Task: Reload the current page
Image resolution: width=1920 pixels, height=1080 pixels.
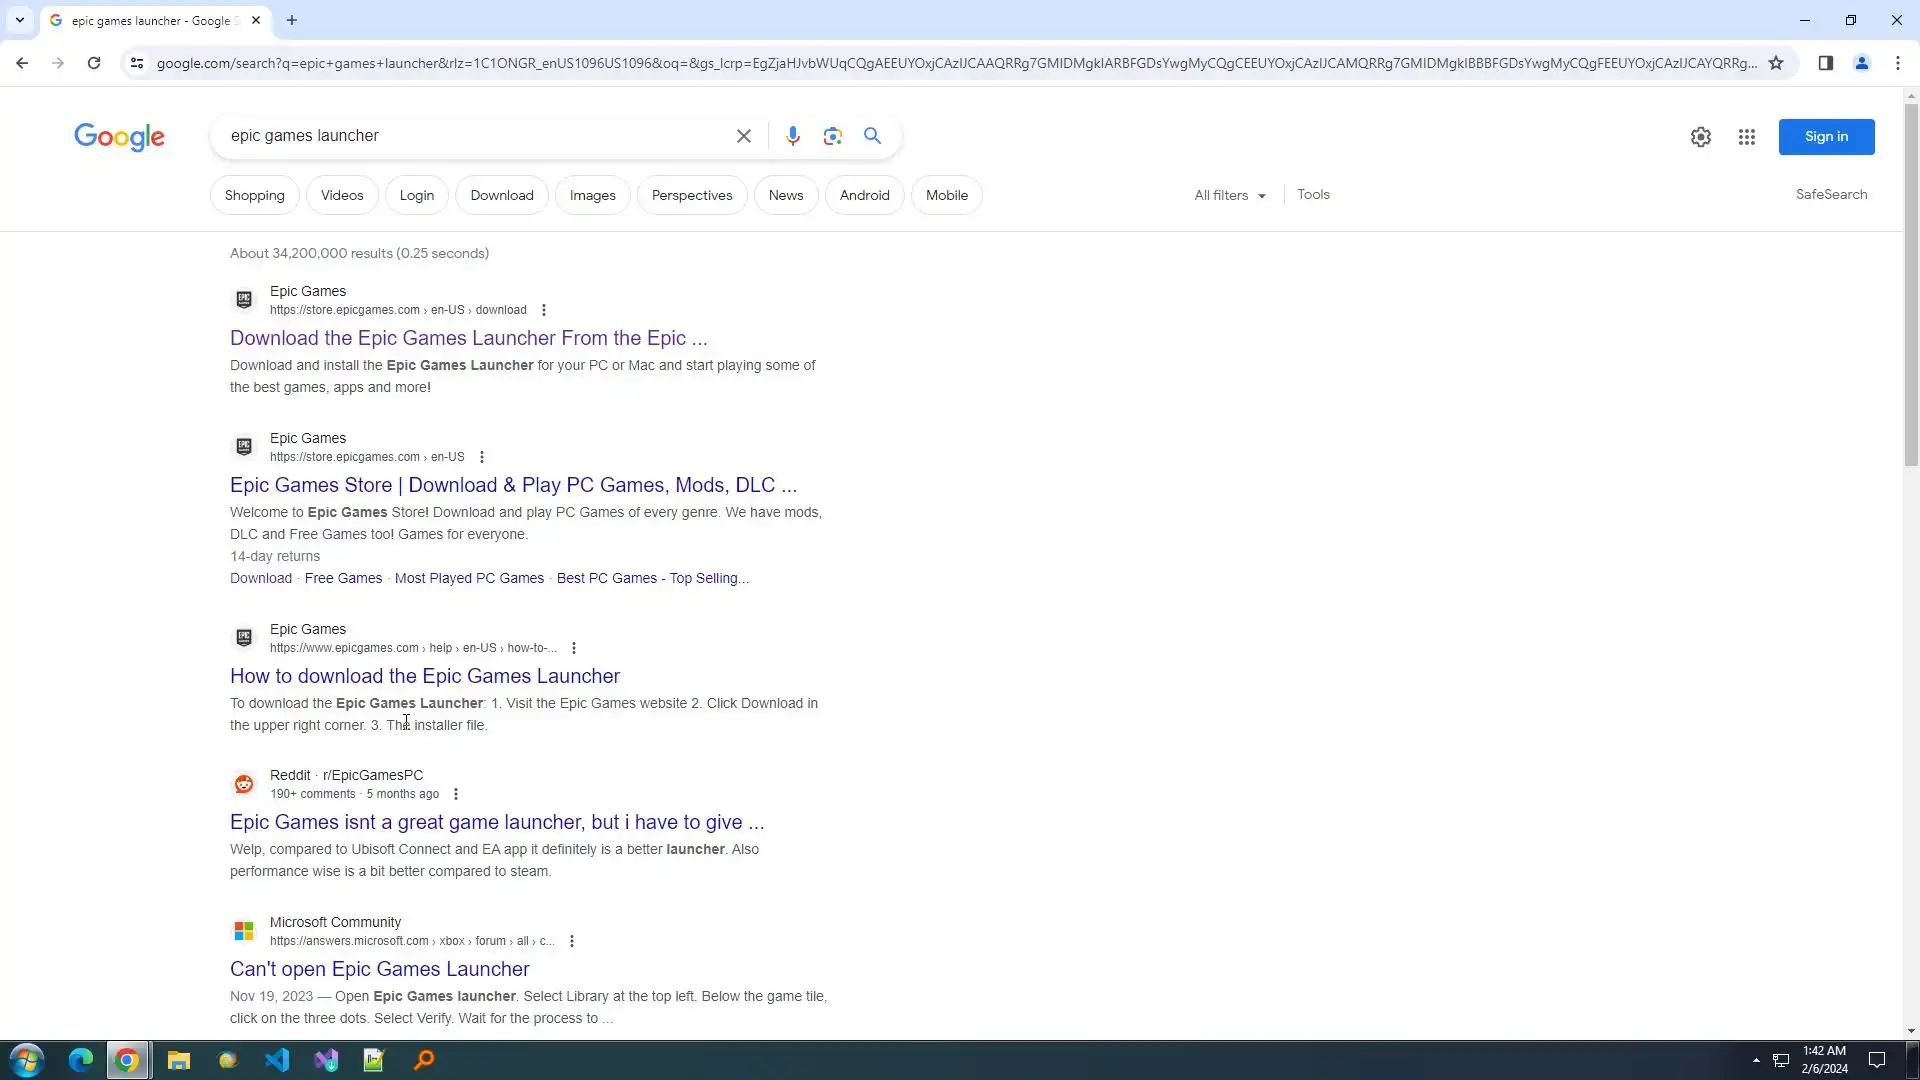Action: (94, 63)
